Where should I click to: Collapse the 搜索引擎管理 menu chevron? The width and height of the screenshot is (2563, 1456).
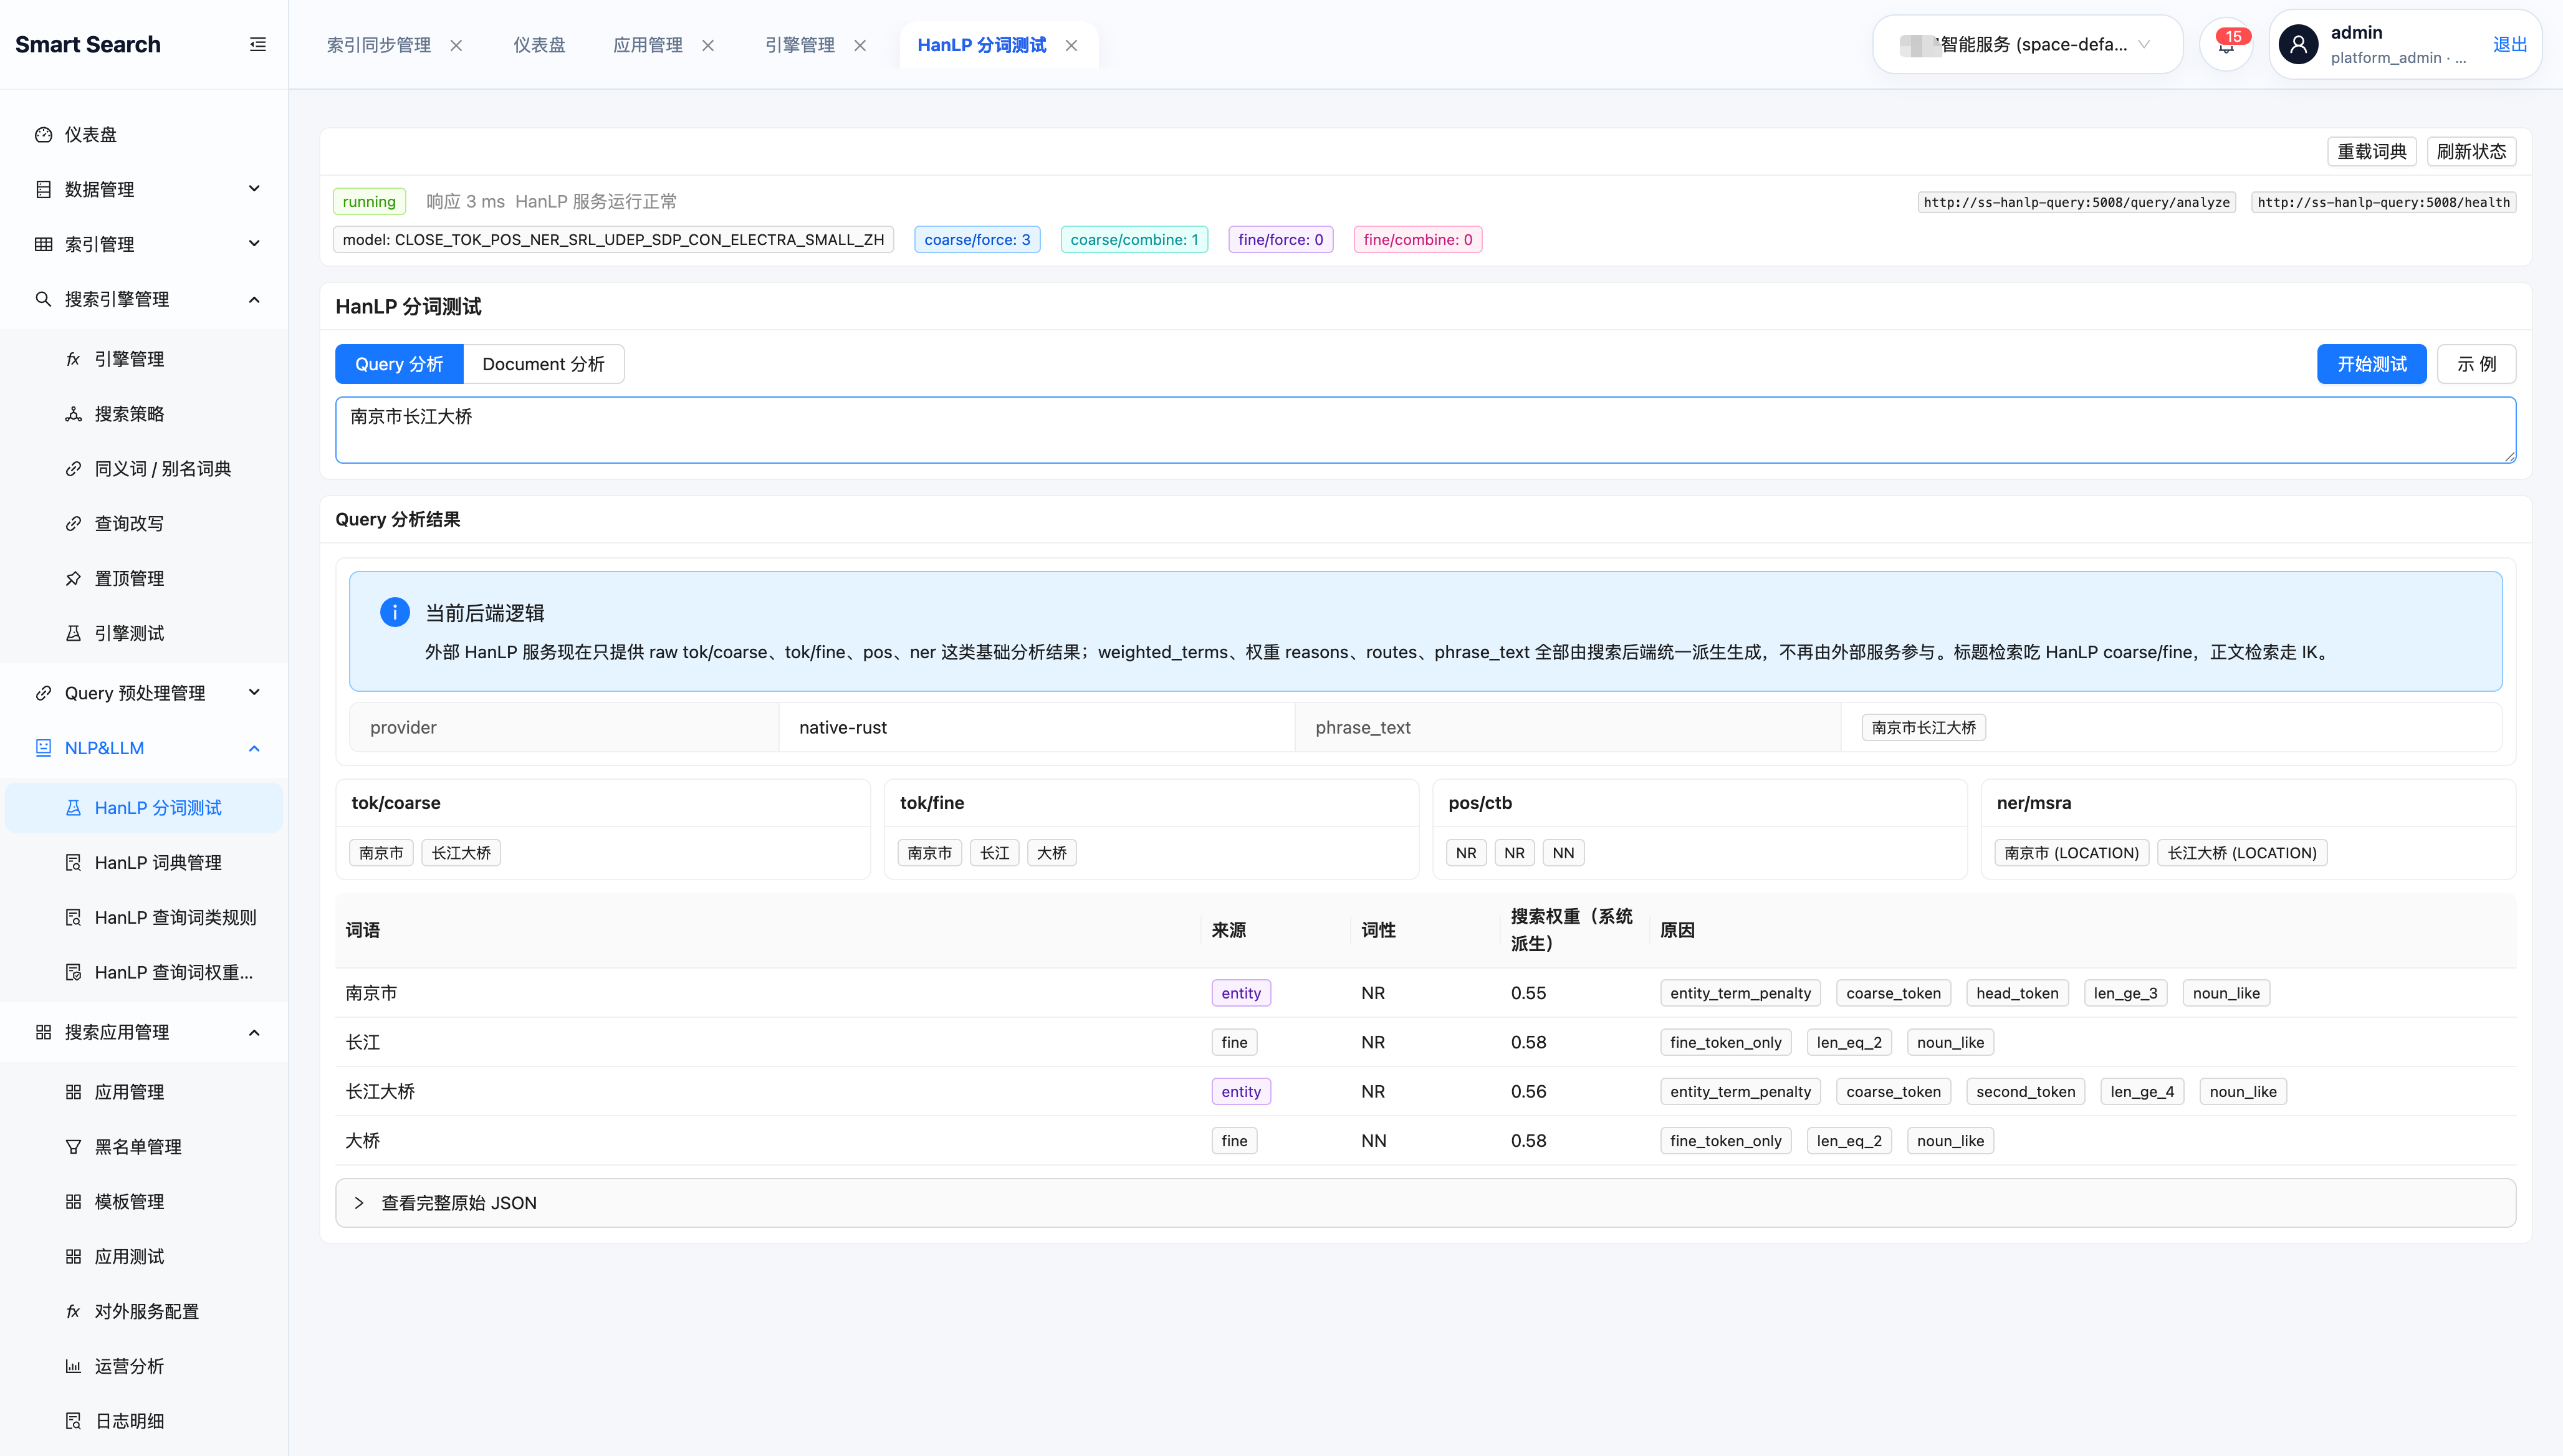[x=254, y=299]
